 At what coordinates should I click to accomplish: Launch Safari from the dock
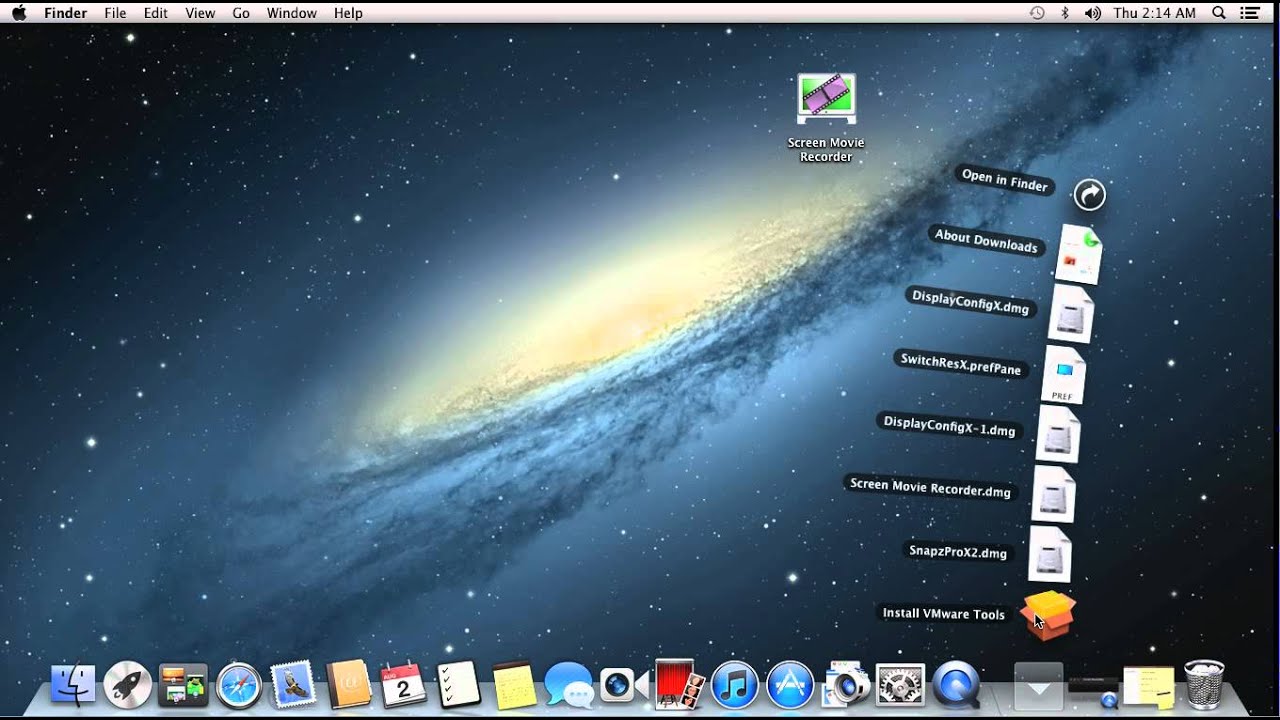pyautogui.click(x=239, y=686)
